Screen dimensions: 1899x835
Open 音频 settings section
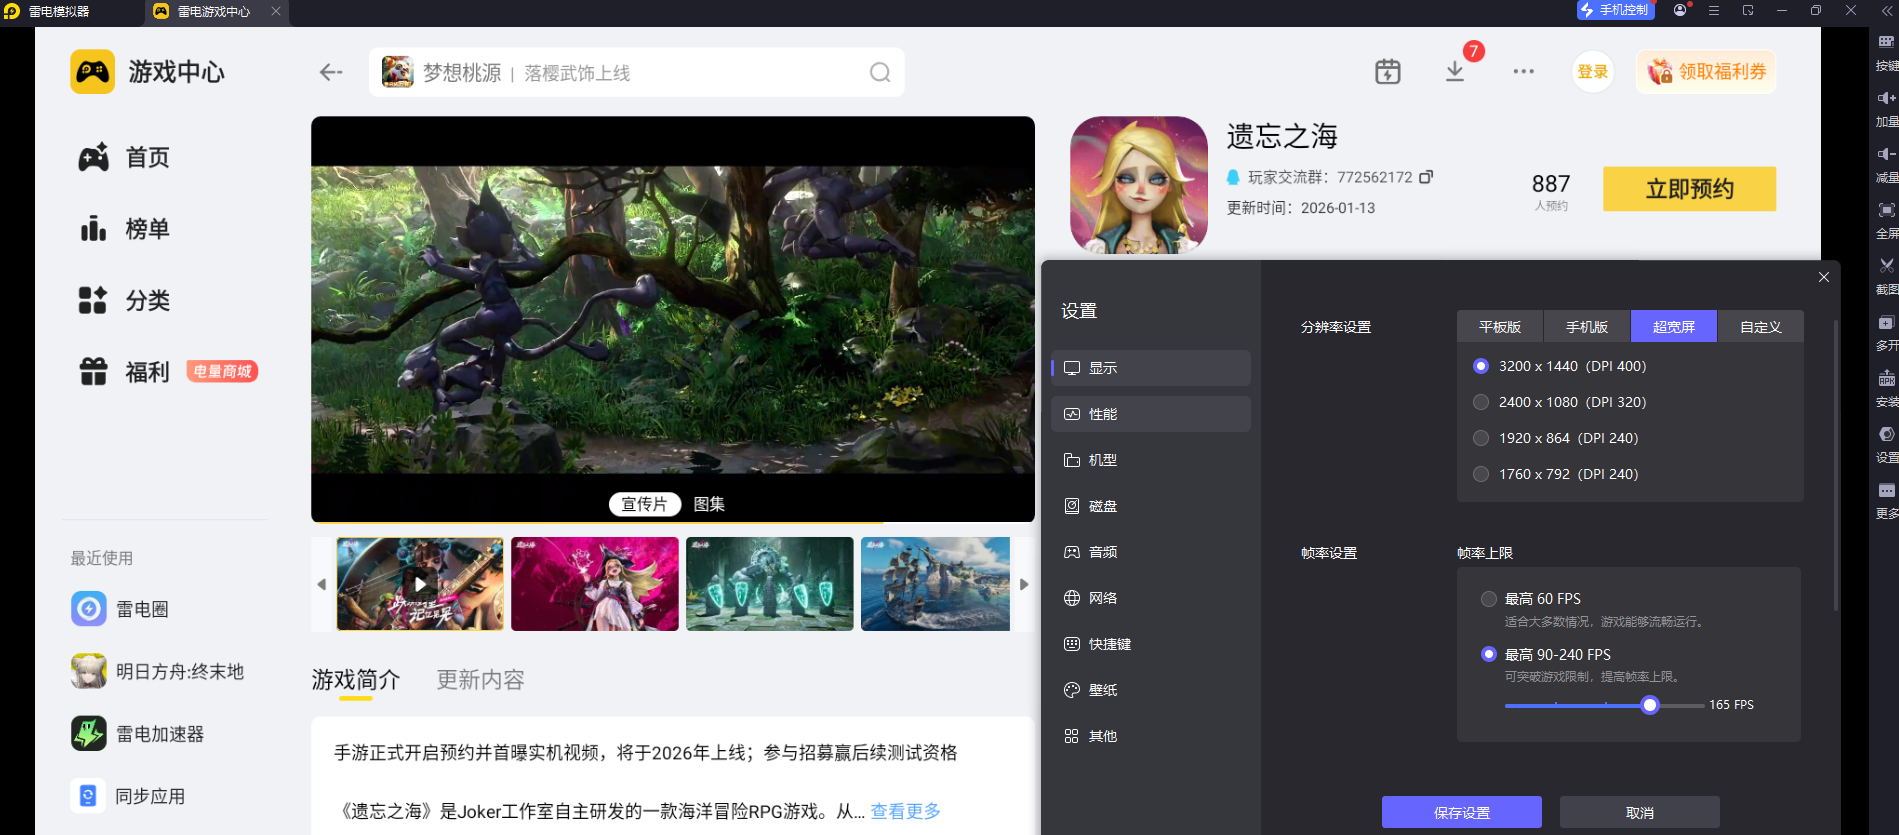click(1151, 552)
